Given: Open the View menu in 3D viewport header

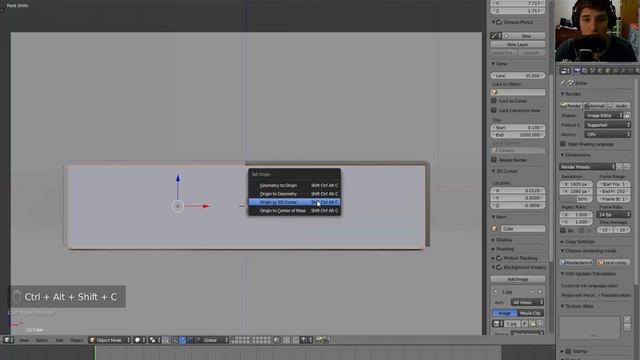Looking at the screenshot, I should coord(24,340).
